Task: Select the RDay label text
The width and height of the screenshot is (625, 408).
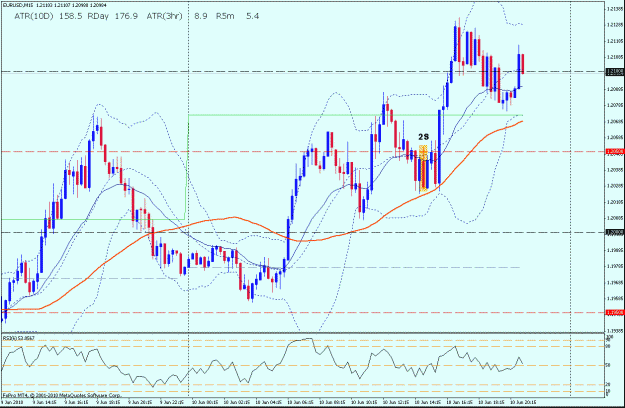Action: [x=98, y=16]
